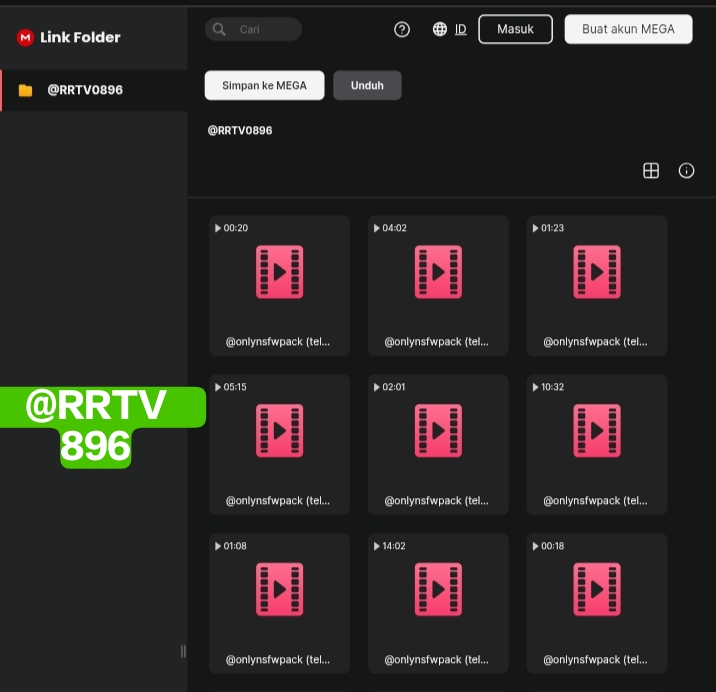Switch view with the grid layout icon

(651, 170)
